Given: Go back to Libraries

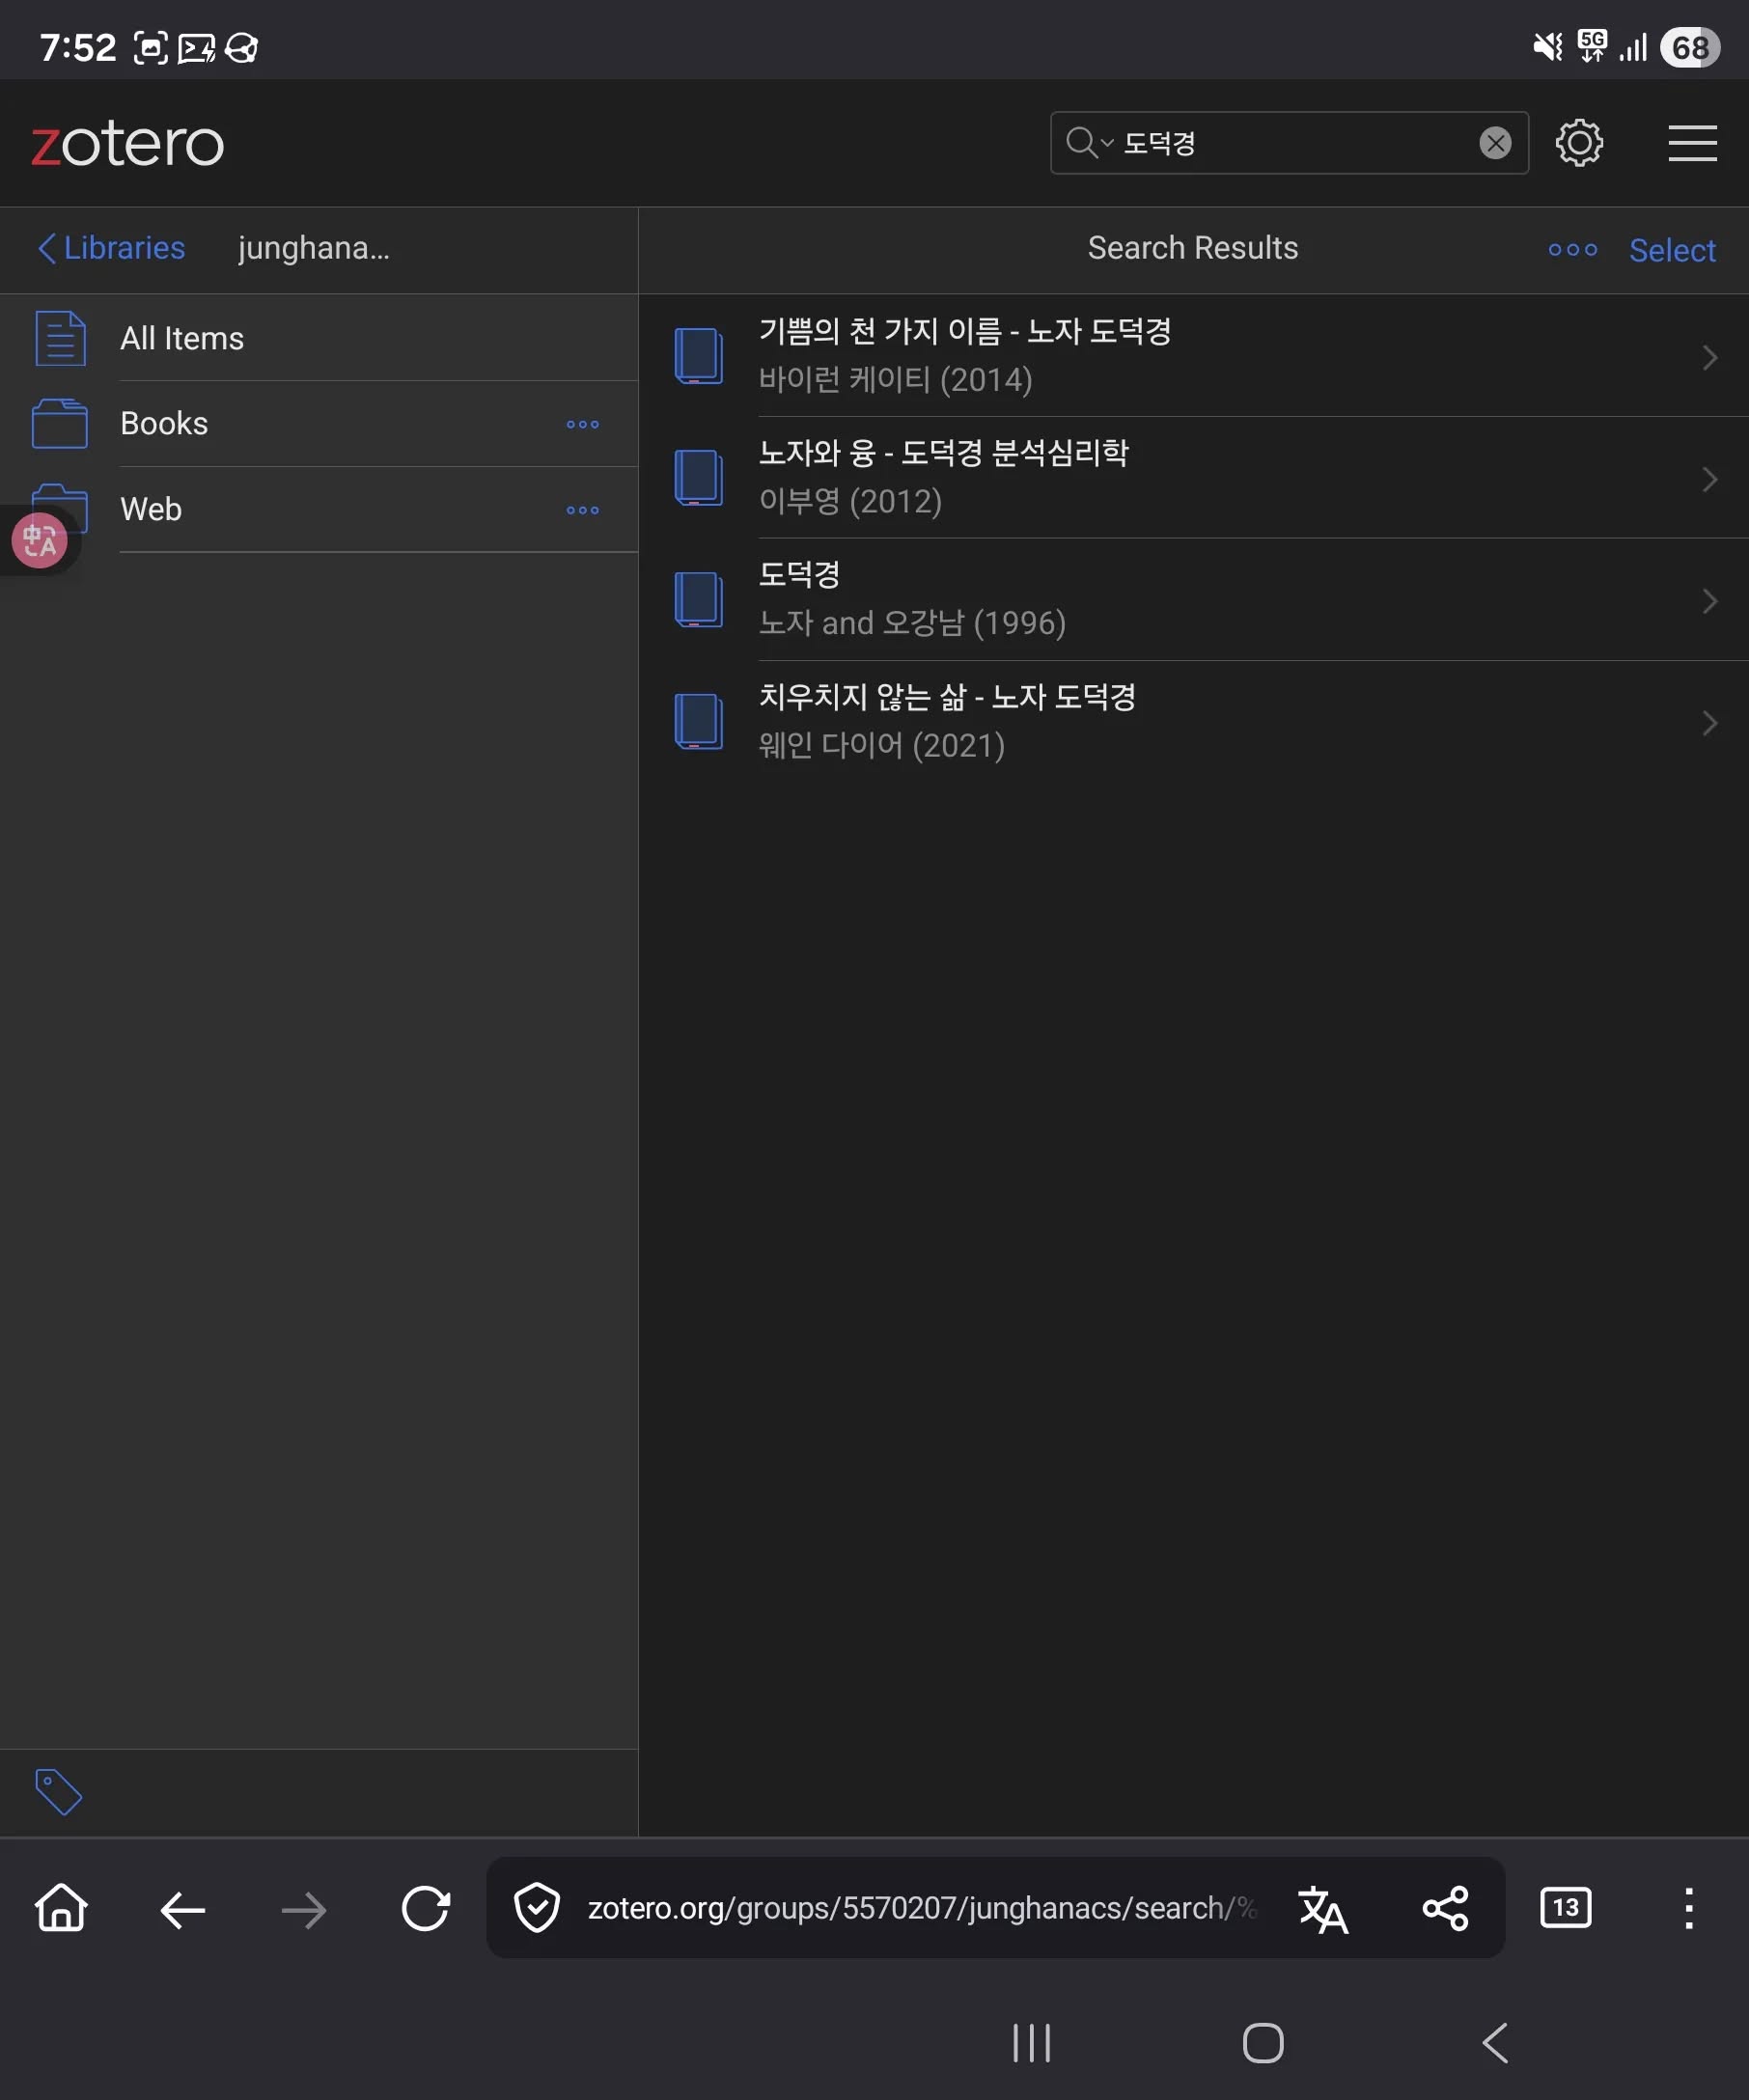Looking at the screenshot, I should click(x=111, y=248).
